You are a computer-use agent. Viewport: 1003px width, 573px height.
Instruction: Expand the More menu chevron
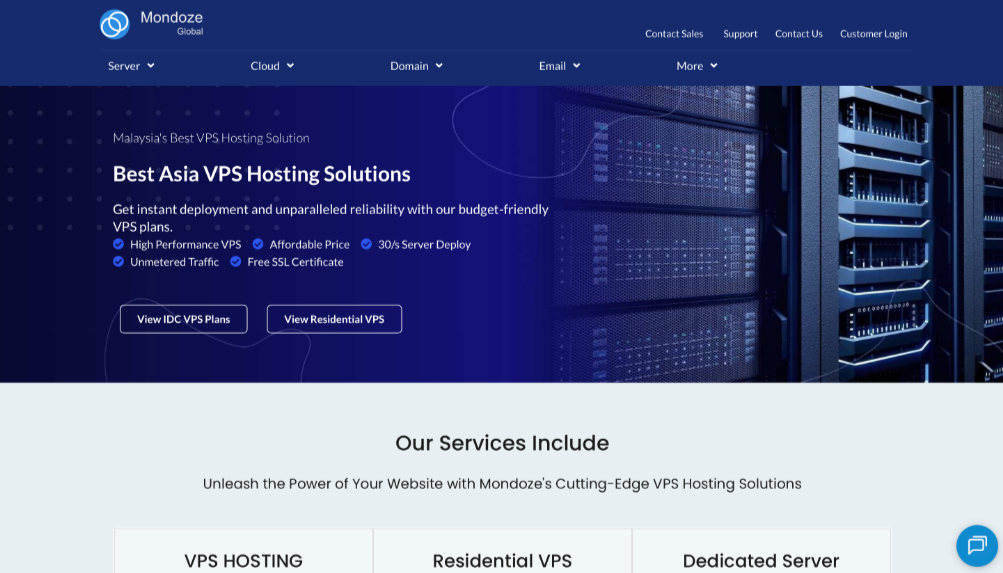[714, 65]
